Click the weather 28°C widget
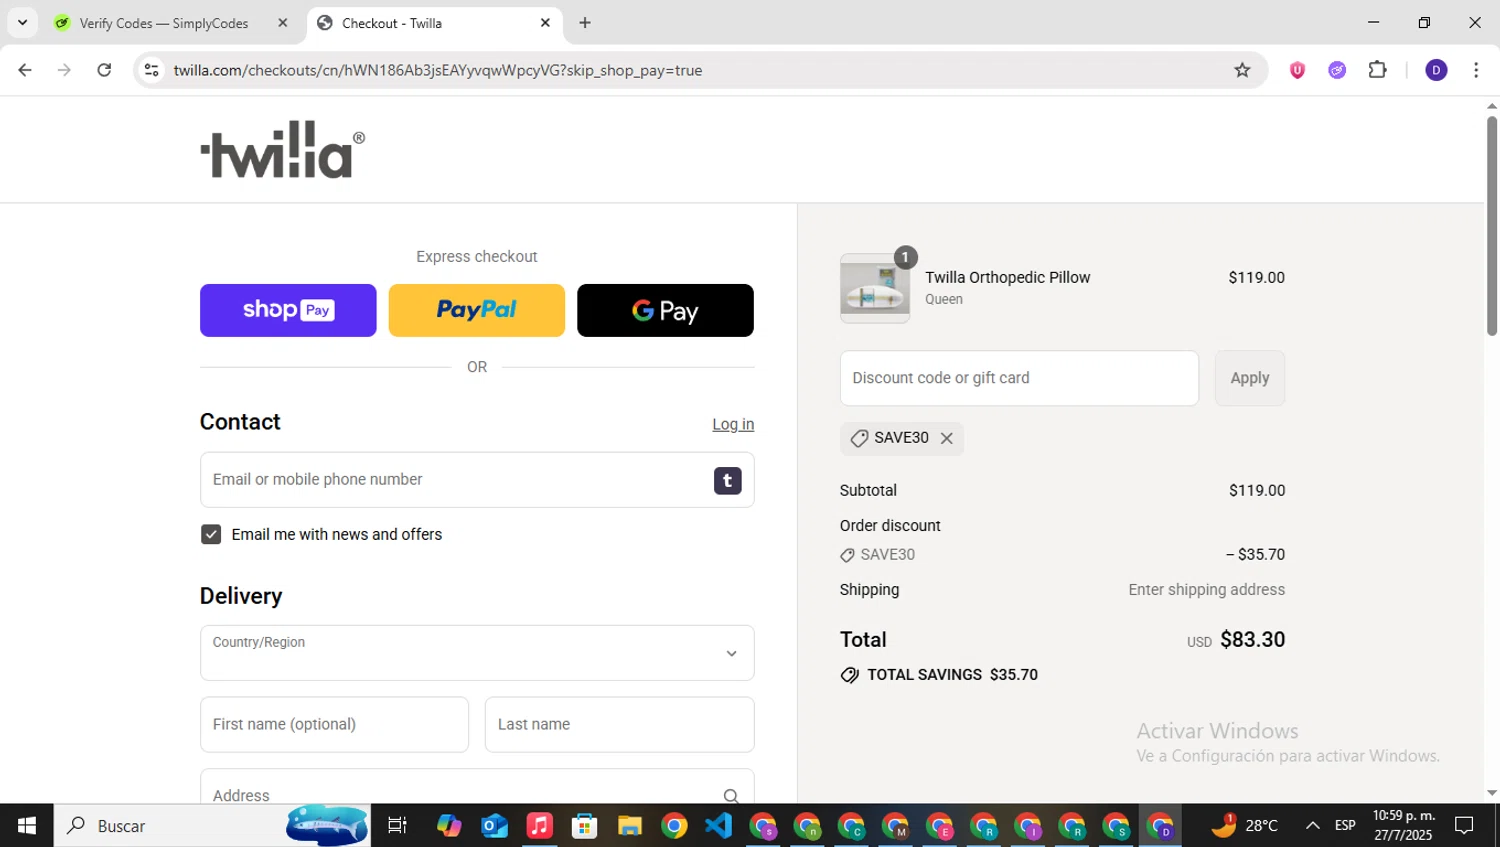This screenshot has width=1500, height=847. pos(1245,826)
